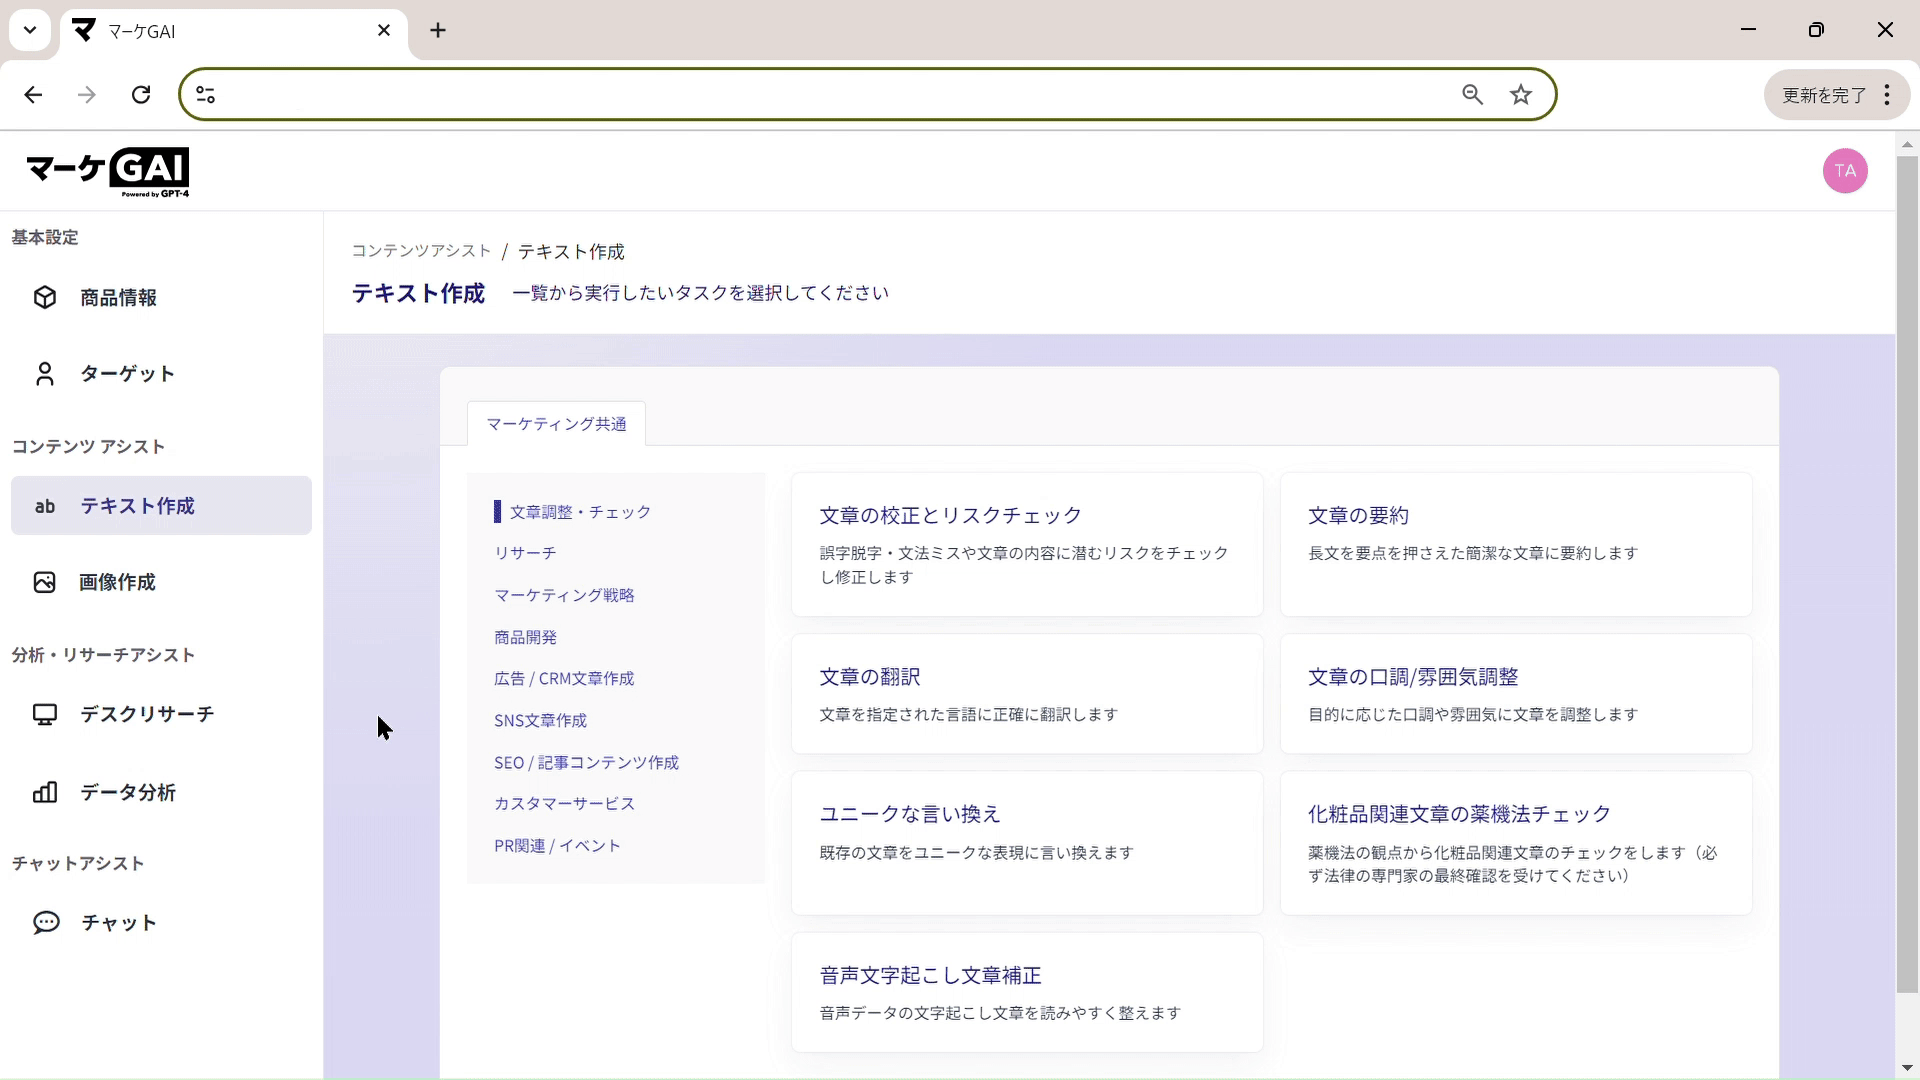Open デスクリサーチ in the sidebar
This screenshot has height=1080, width=1920.
pos(161,714)
